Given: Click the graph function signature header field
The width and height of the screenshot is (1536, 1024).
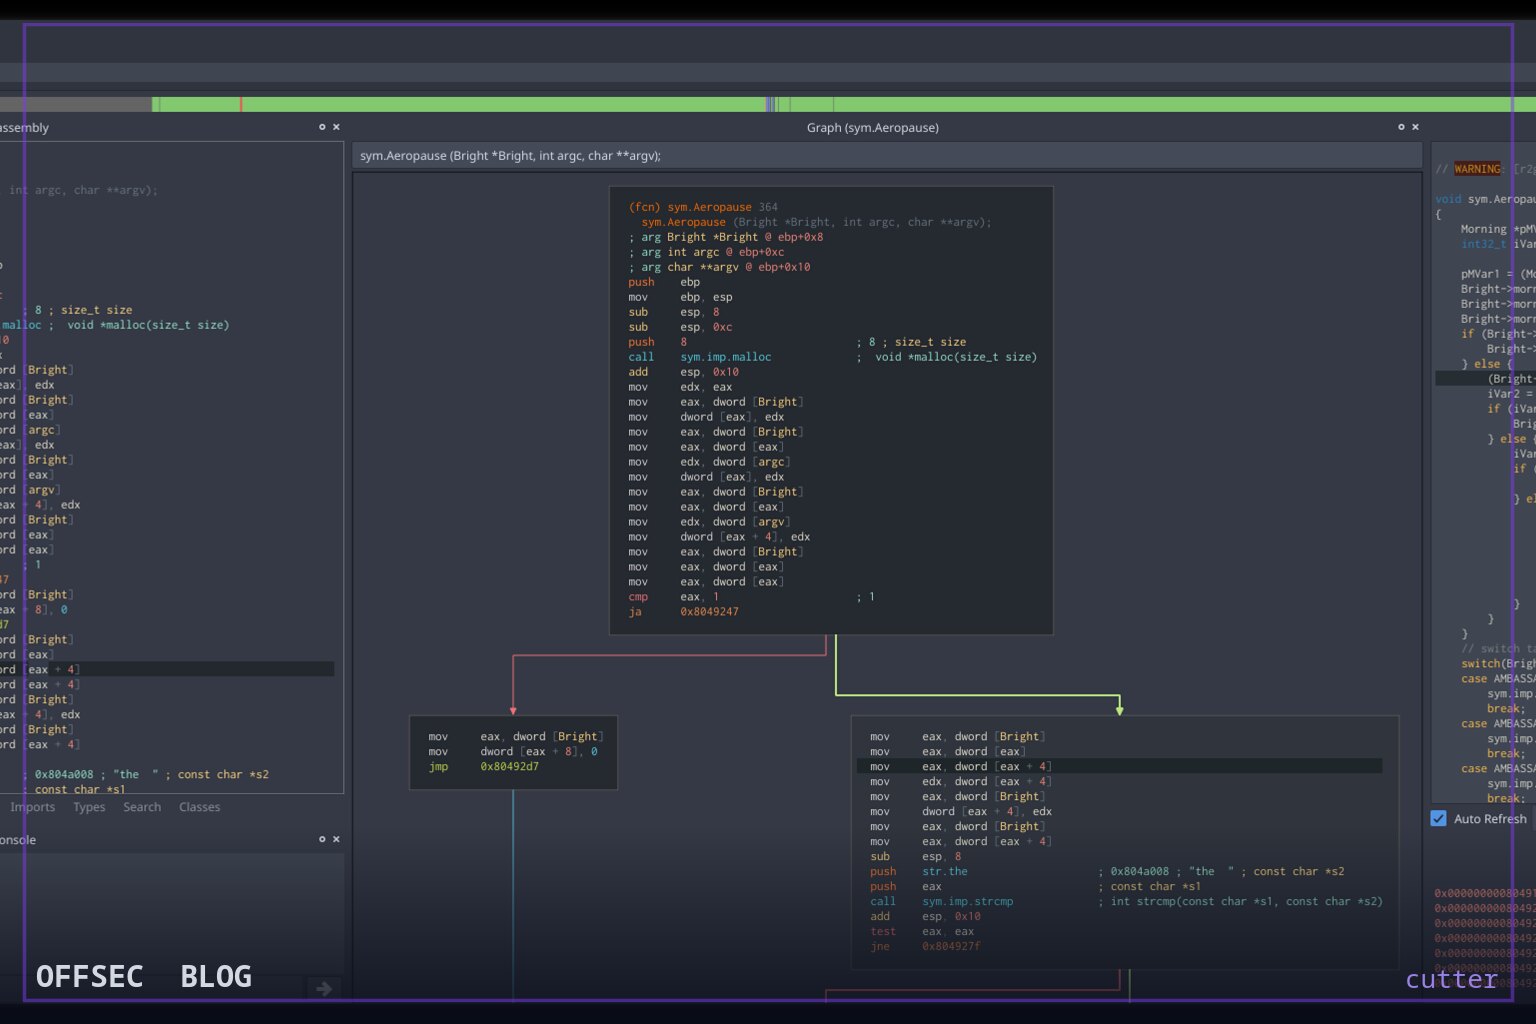Looking at the screenshot, I should [x=887, y=155].
